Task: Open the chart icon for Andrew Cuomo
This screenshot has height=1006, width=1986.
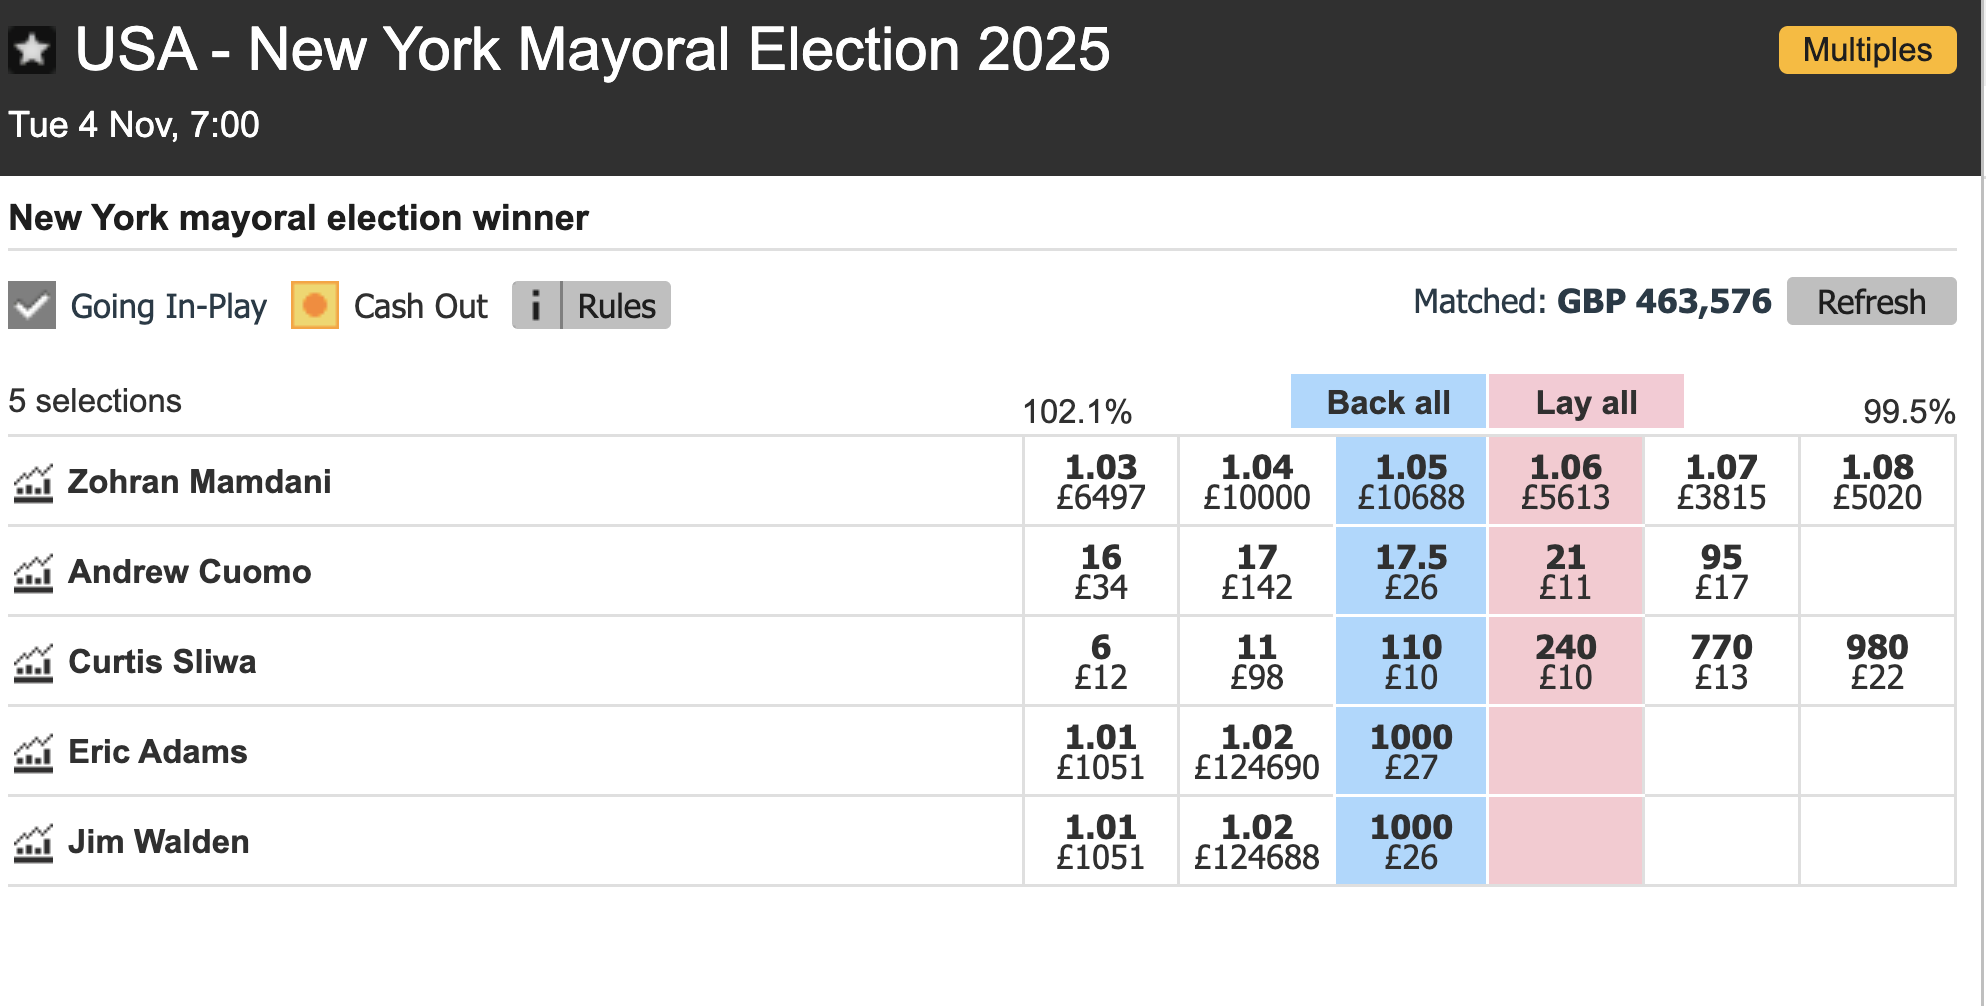Action: (33, 573)
